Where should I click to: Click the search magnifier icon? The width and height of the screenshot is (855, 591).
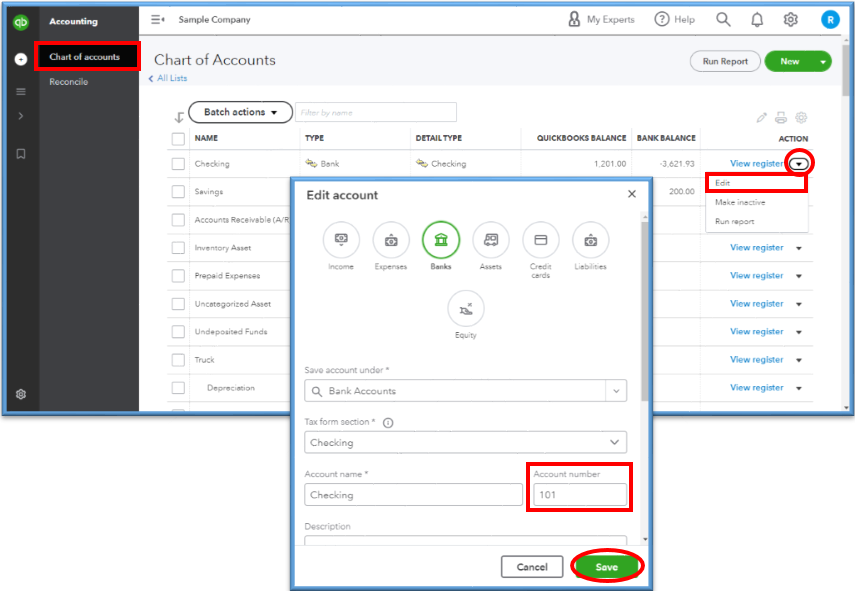point(723,20)
